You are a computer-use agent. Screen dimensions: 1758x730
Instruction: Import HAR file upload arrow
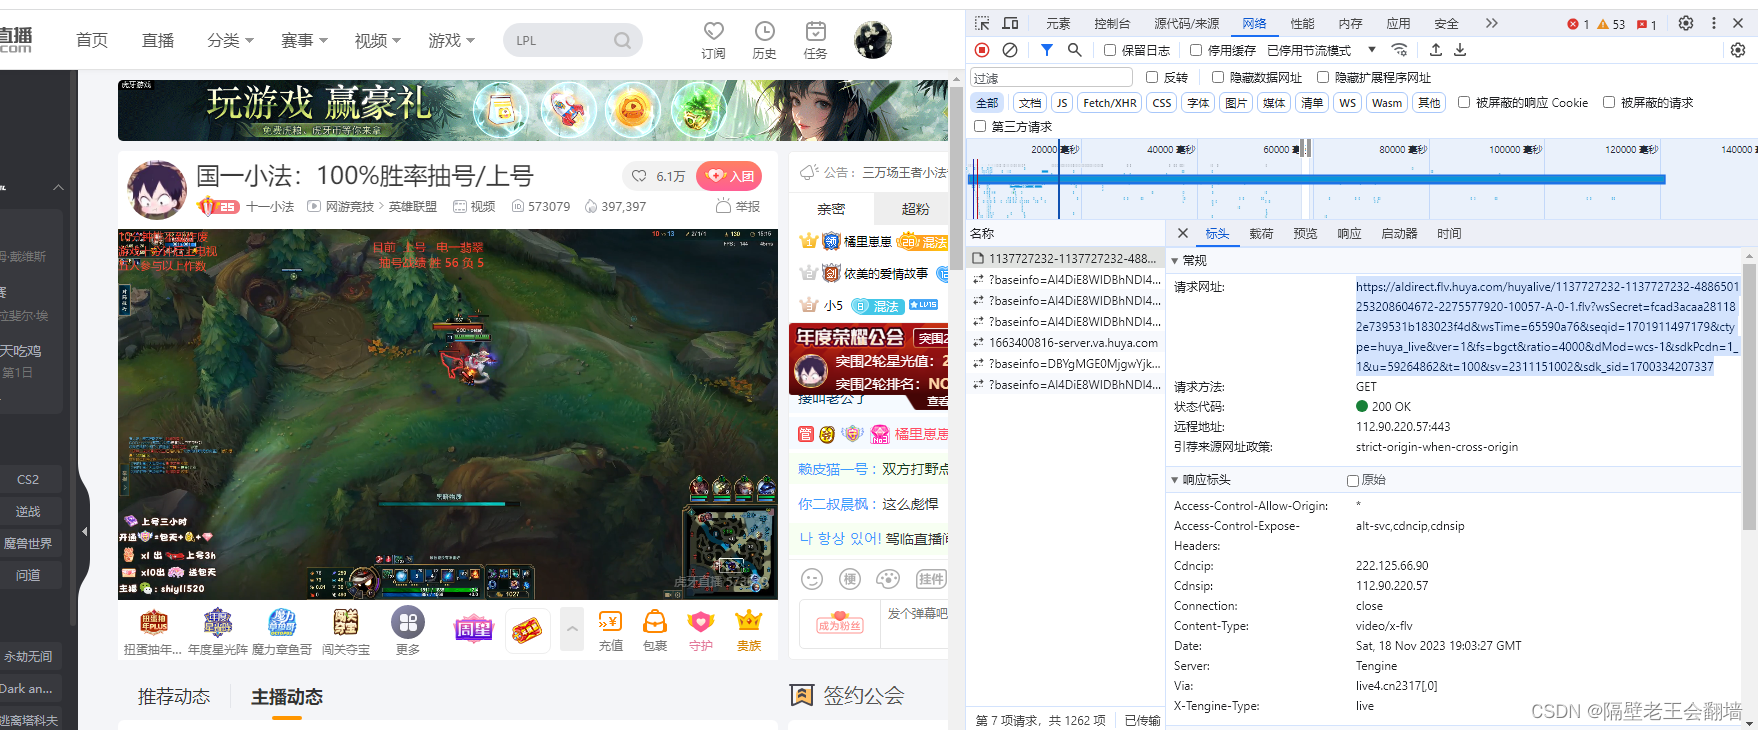[x=1436, y=49]
